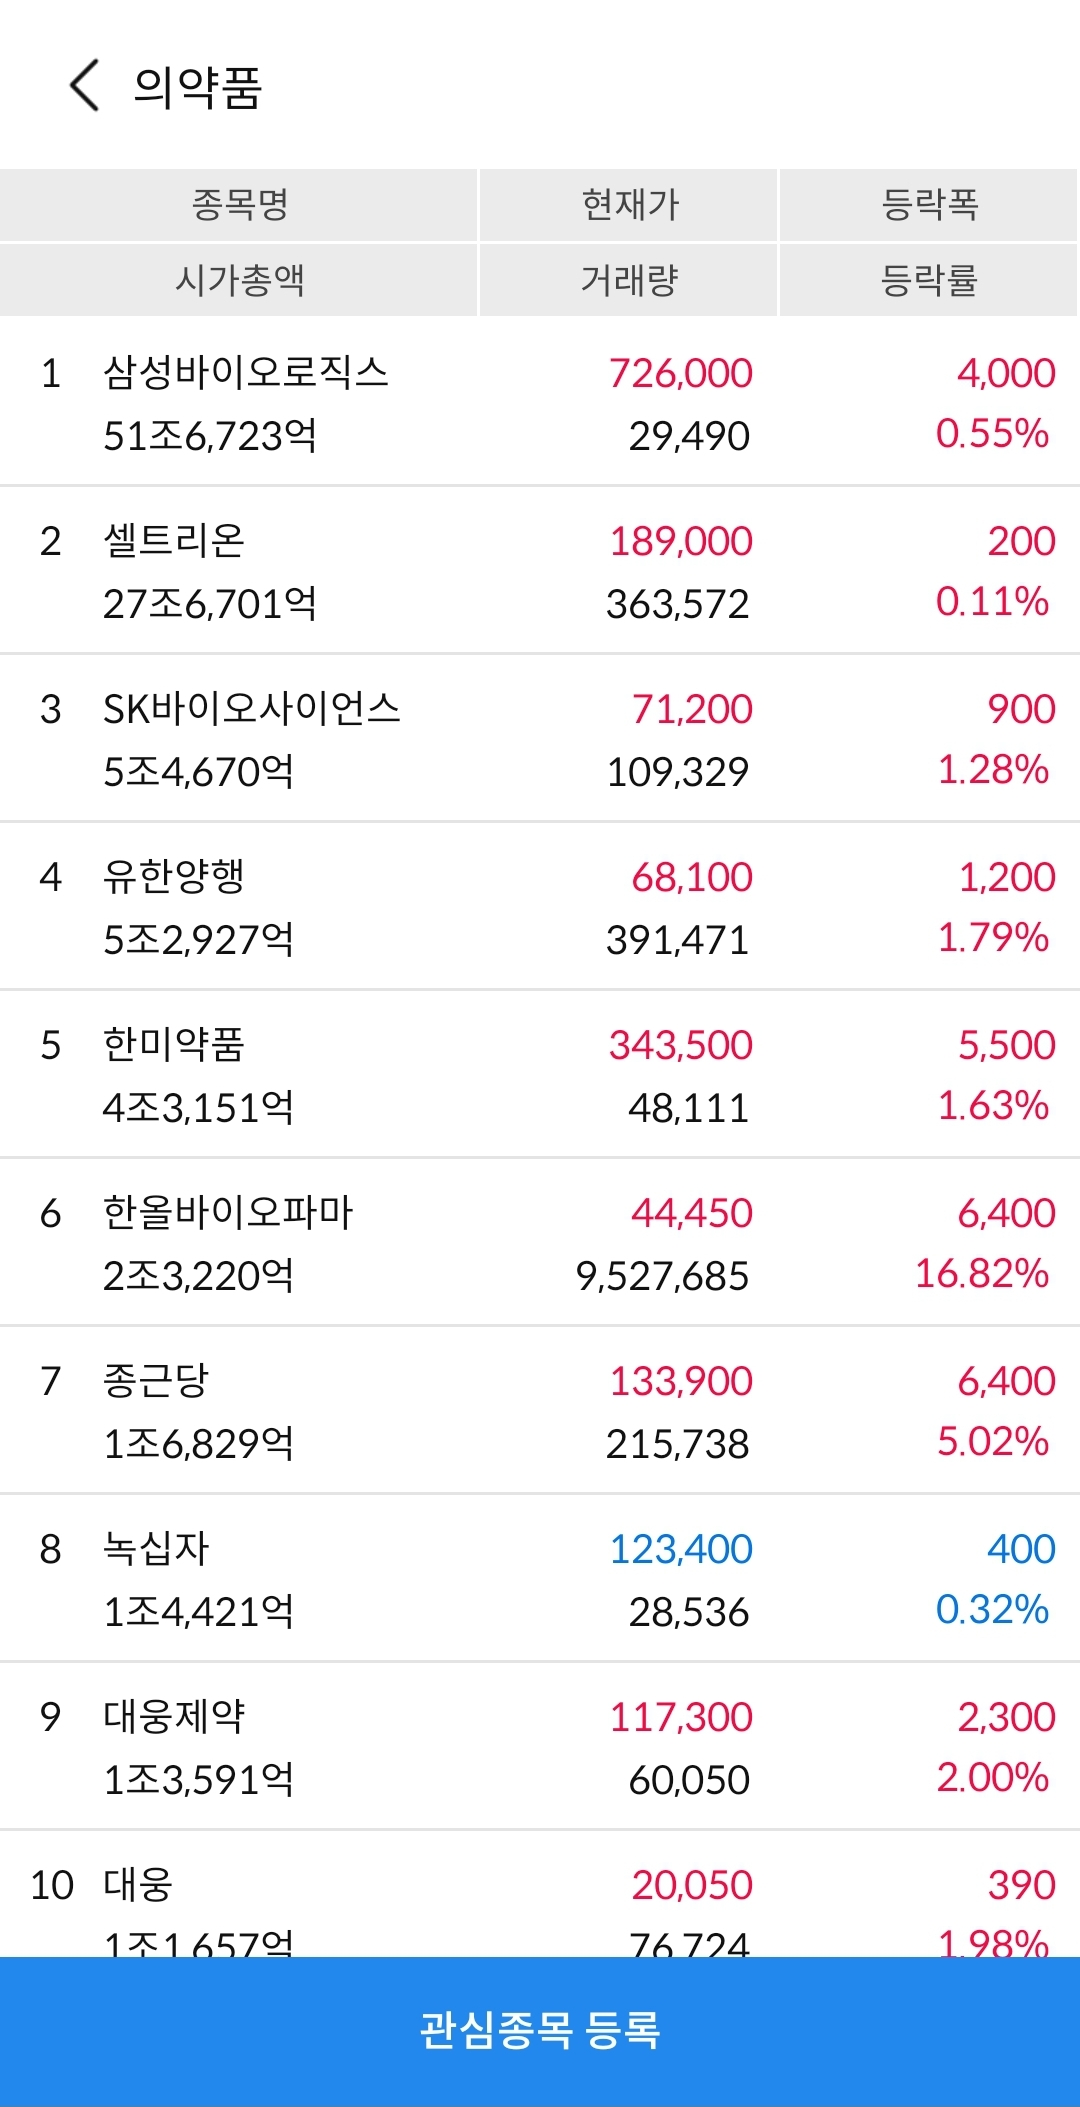The height and width of the screenshot is (2107, 1080).
Task: Sort by 등락률 column header
Action: coord(929,280)
